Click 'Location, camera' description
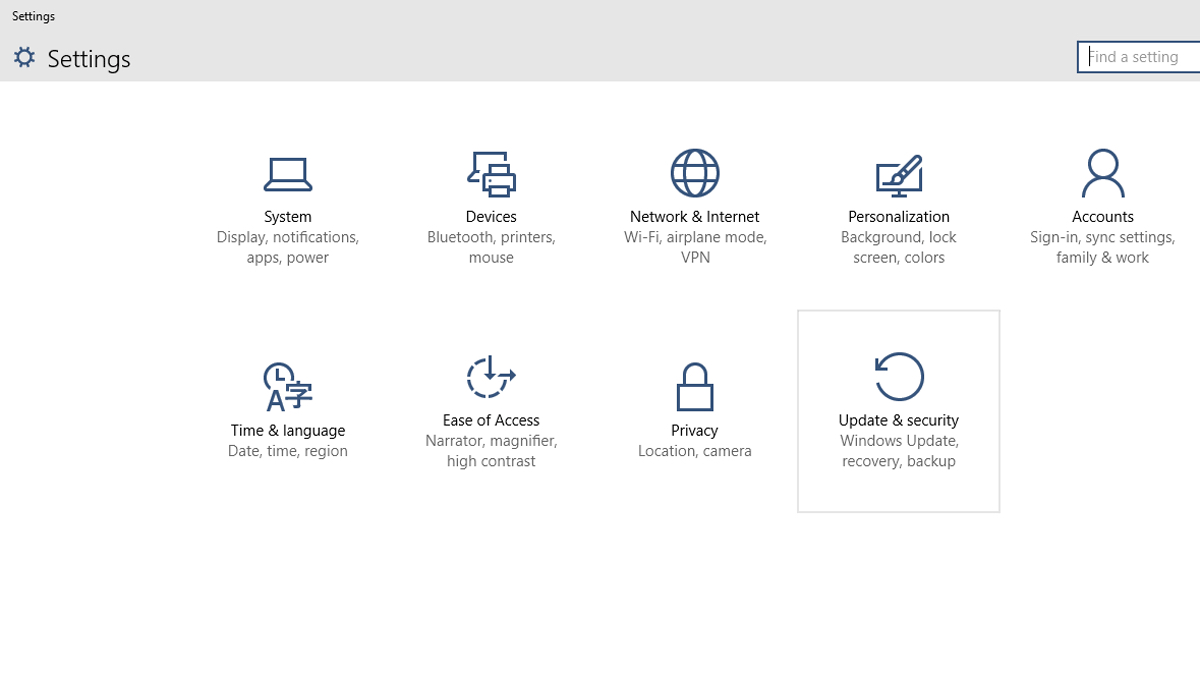 coord(695,451)
